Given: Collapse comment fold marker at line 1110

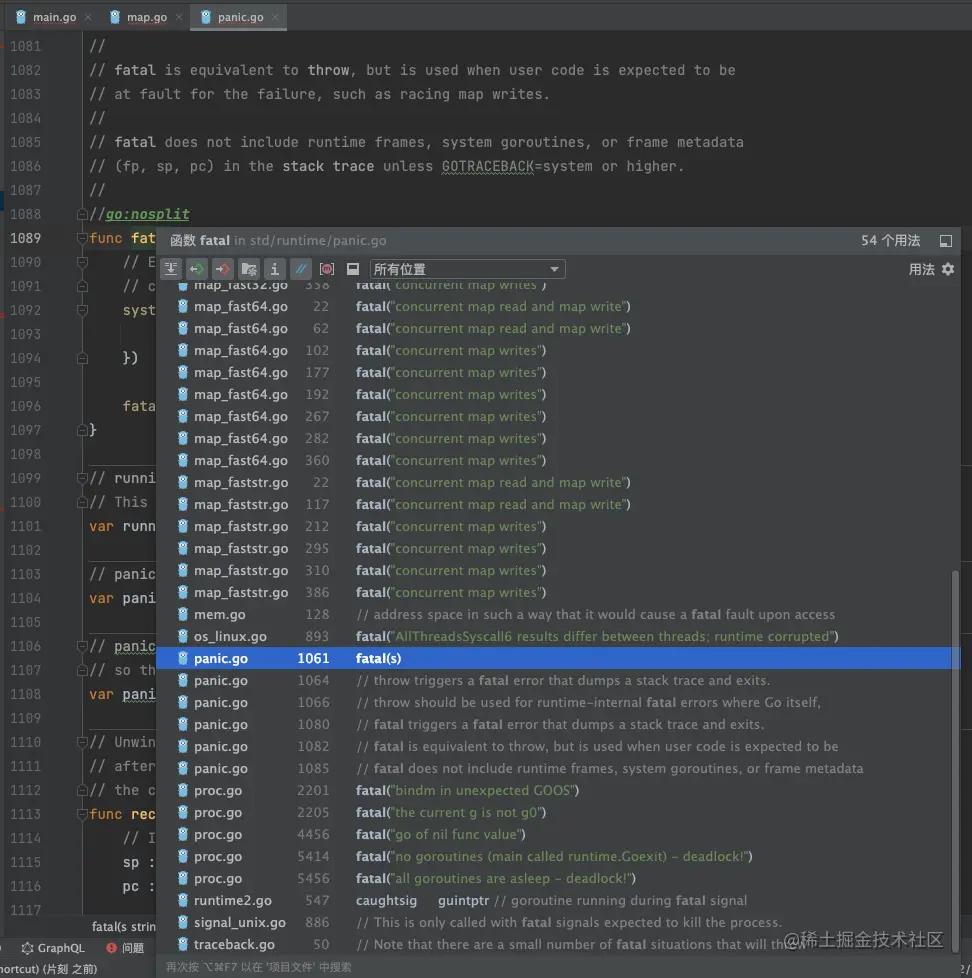Looking at the screenshot, I should pos(82,742).
